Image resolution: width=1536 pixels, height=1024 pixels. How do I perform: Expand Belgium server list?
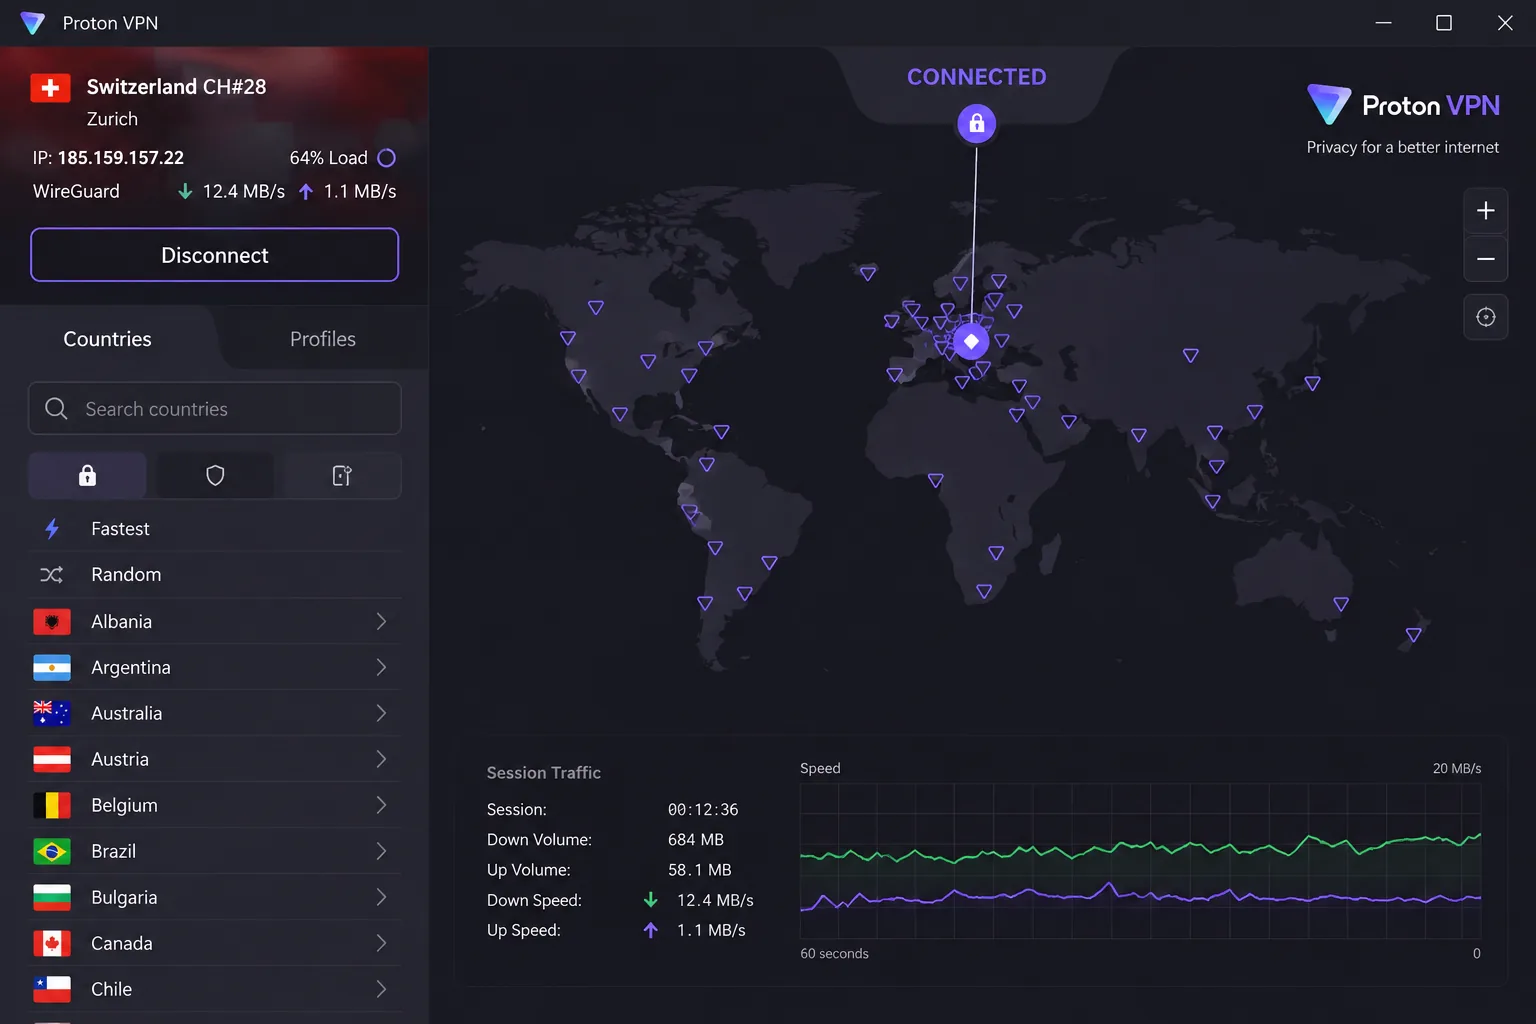click(381, 806)
